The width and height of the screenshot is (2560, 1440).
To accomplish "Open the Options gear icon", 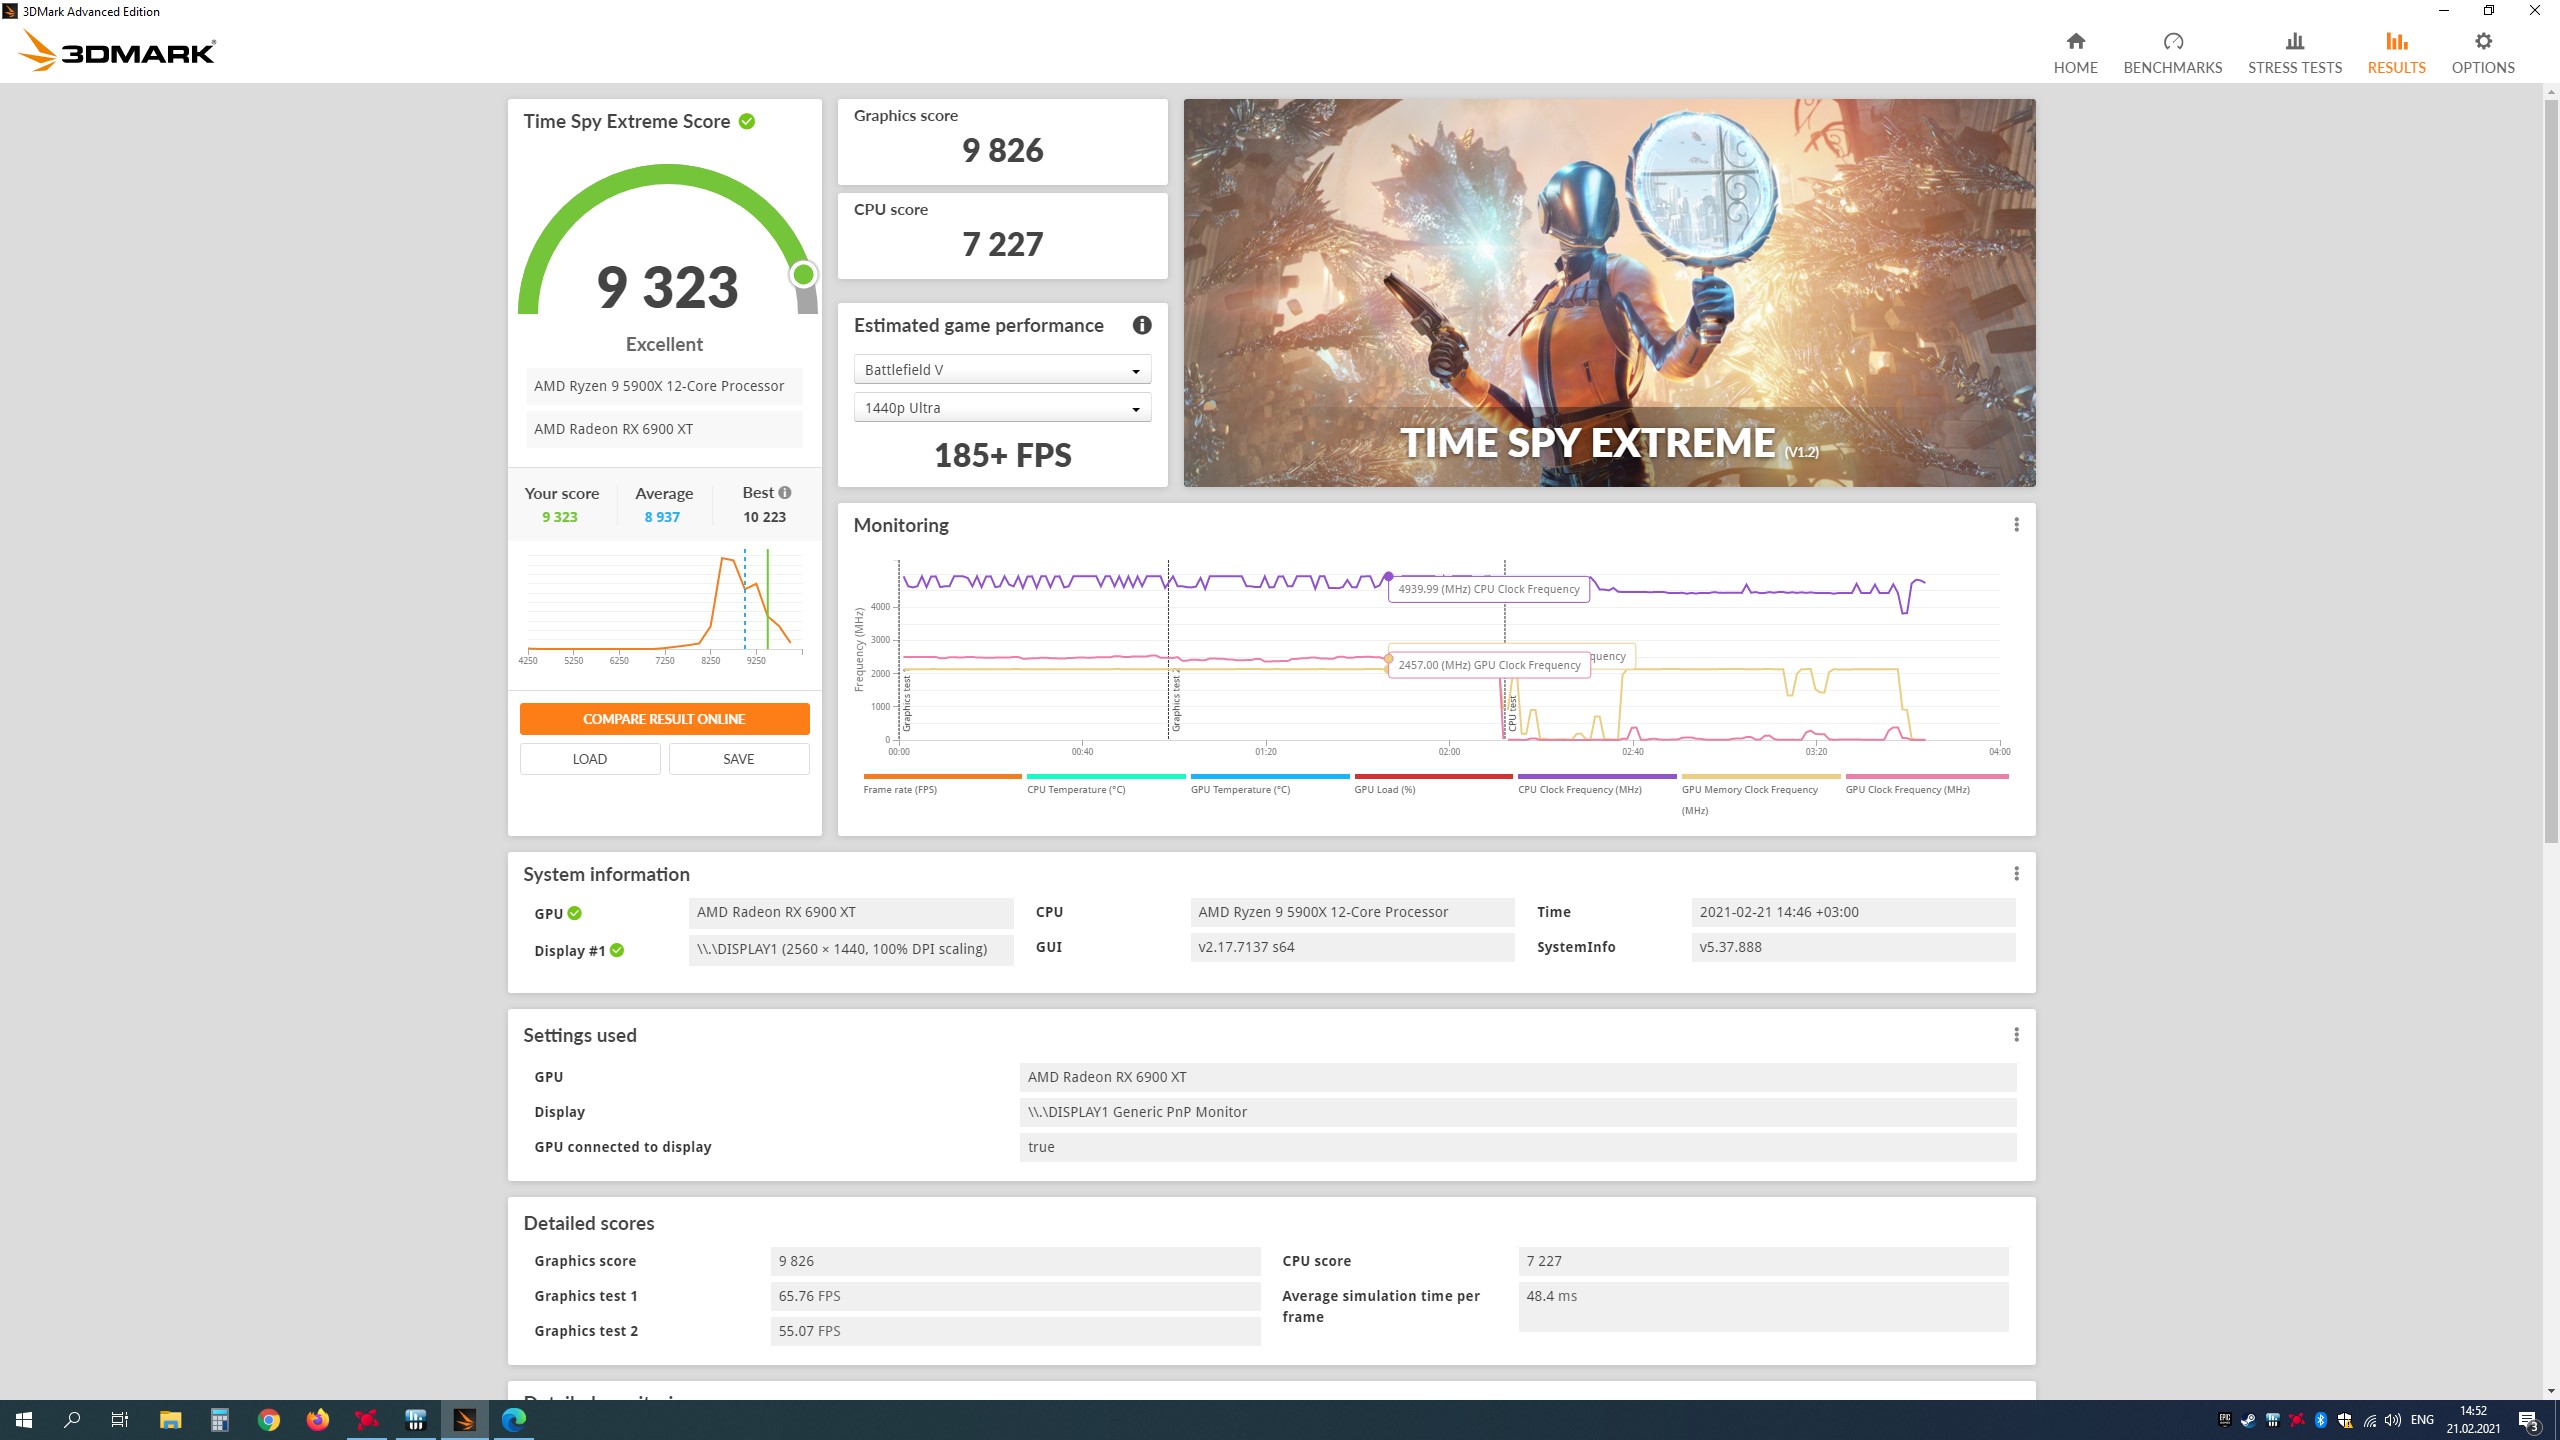I will click(2482, 41).
